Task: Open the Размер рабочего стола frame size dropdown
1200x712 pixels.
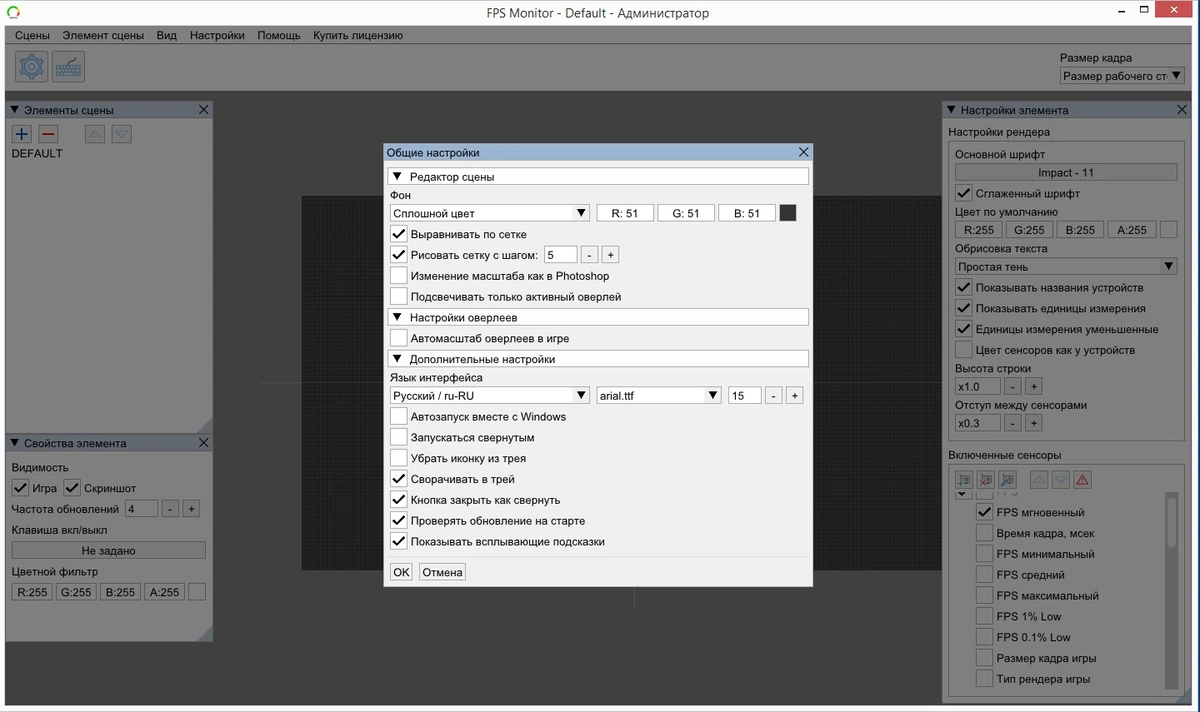Action: click(x=1121, y=76)
